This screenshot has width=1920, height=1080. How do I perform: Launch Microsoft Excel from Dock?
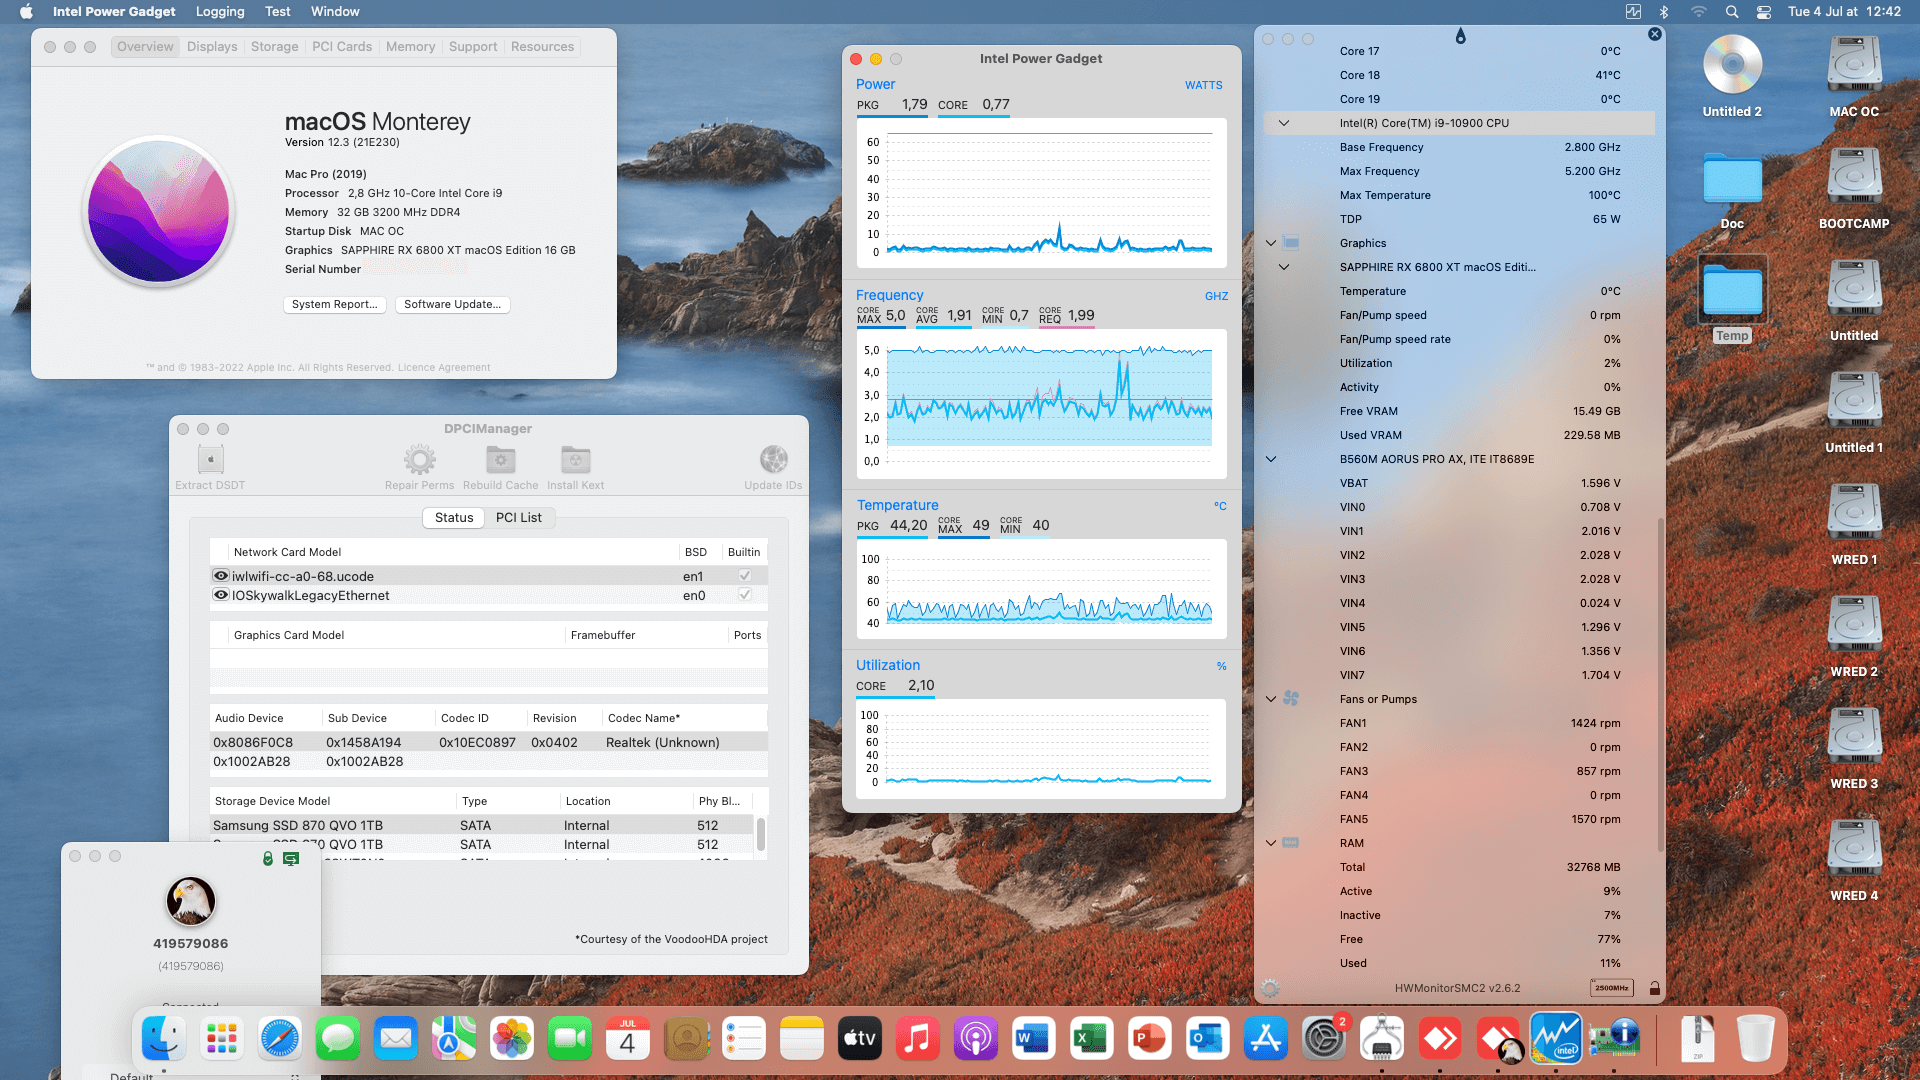[x=1091, y=1039]
